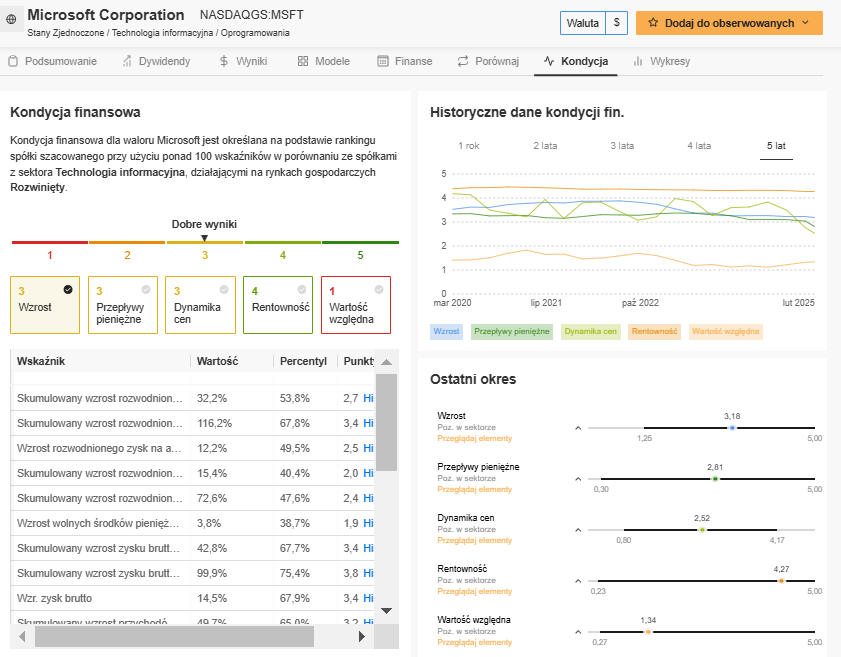The height and width of the screenshot is (657, 841).
Task: Select the 5 lat range
Action: (776, 146)
